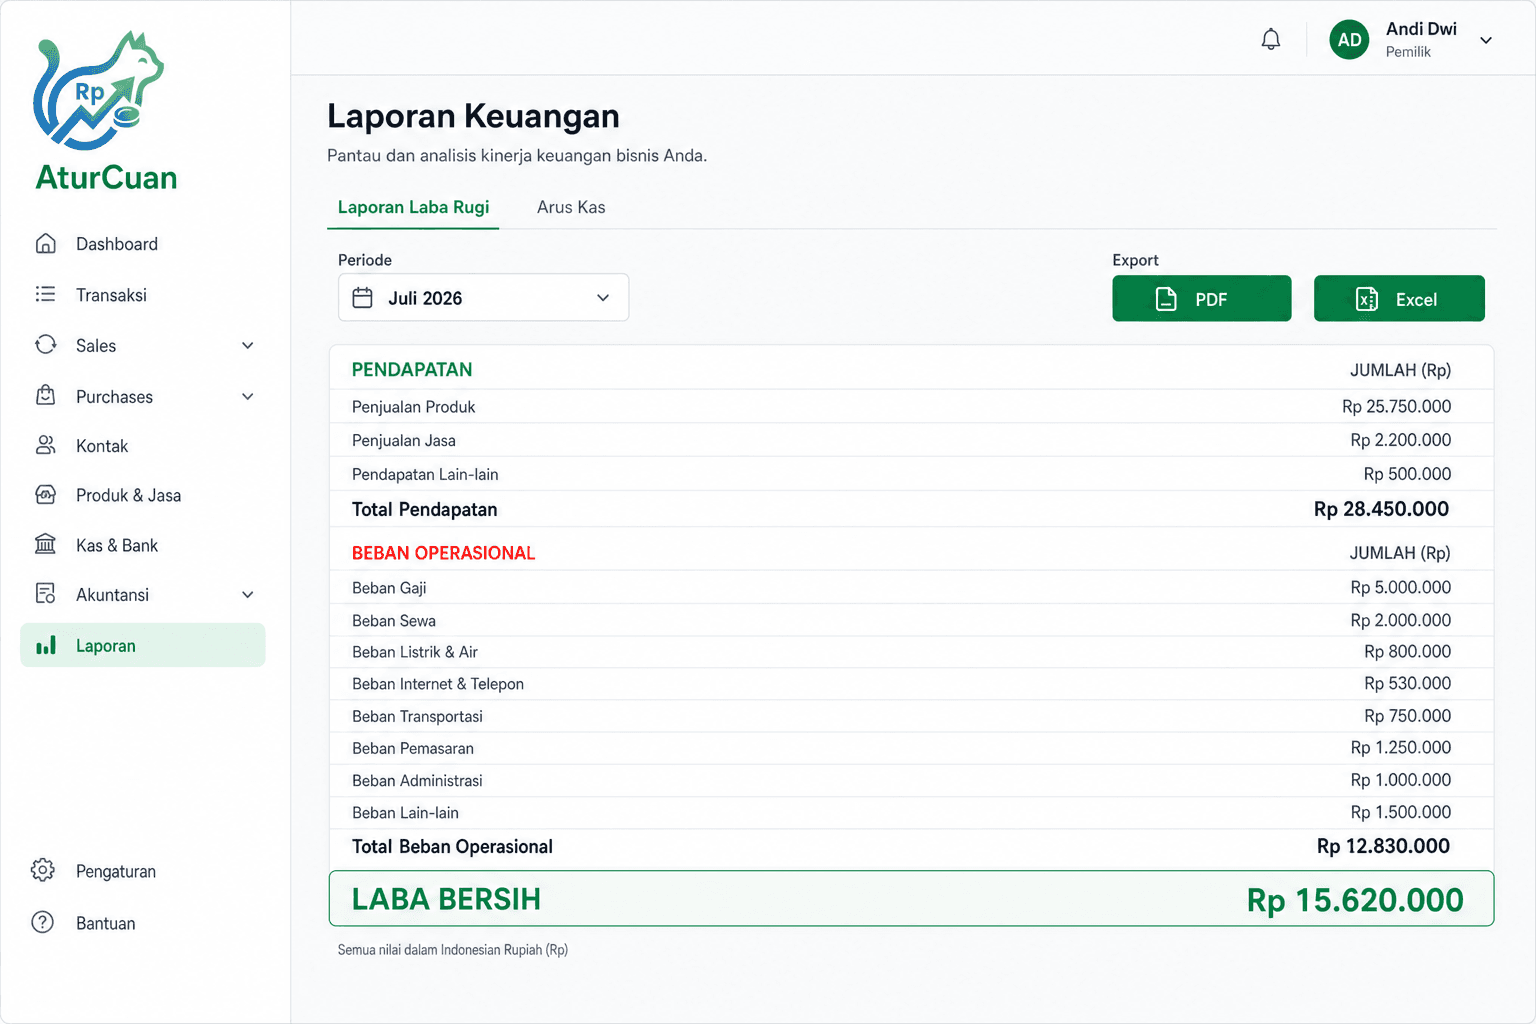Viewport: 1536px width, 1024px height.
Task: Open the Juli 2026 period dropdown
Action: coord(483,298)
